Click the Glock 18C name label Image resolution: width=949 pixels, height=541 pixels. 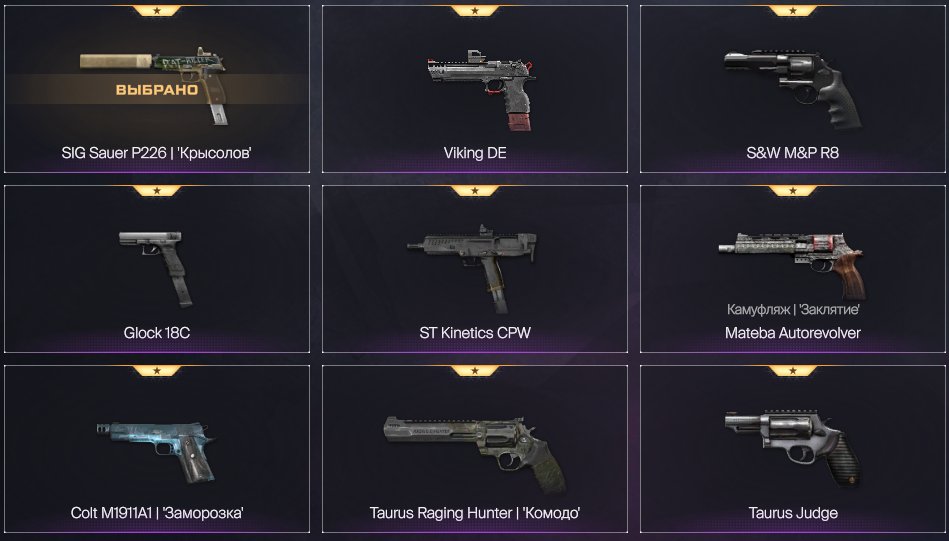pyautogui.click(x=157, y=333)
